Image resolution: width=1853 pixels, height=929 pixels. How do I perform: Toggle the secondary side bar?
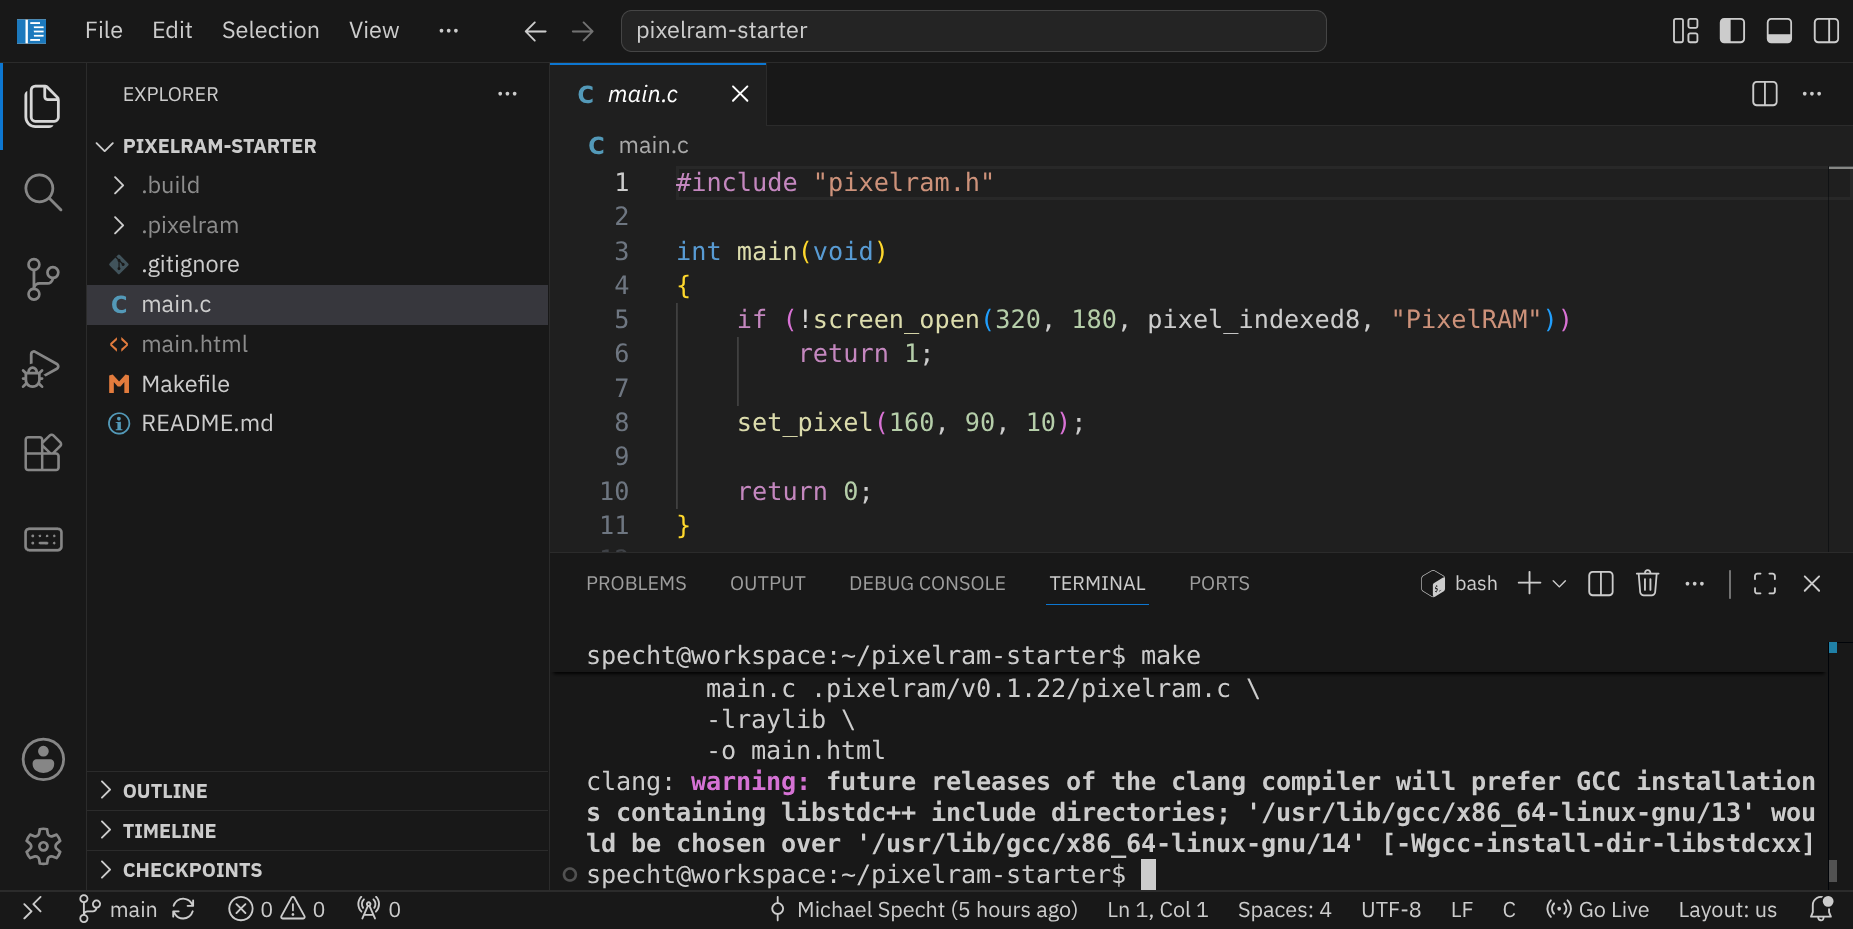pos(1826,31)
